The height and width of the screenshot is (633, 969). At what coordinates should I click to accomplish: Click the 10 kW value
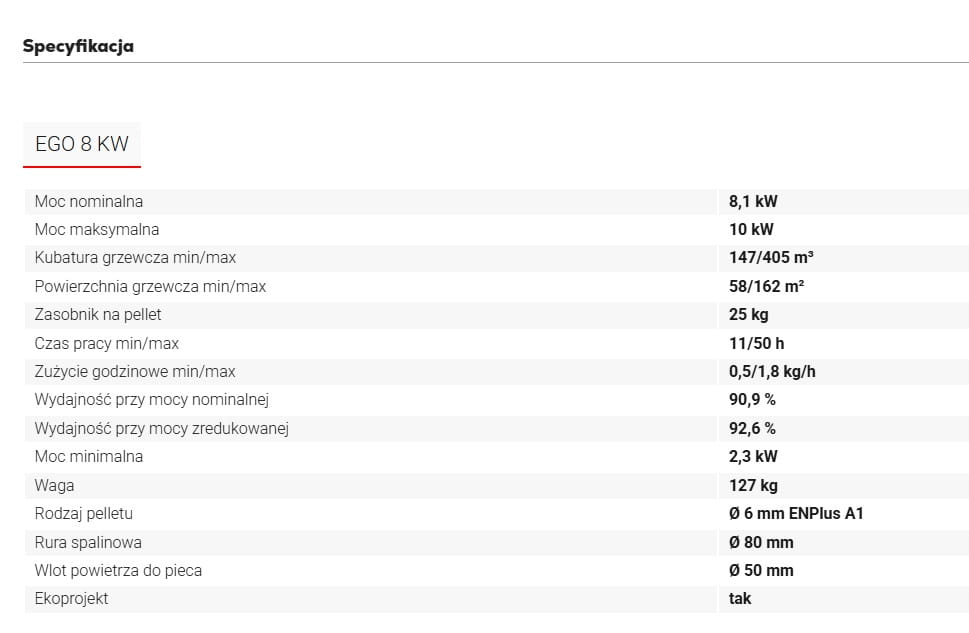(751, 229)
